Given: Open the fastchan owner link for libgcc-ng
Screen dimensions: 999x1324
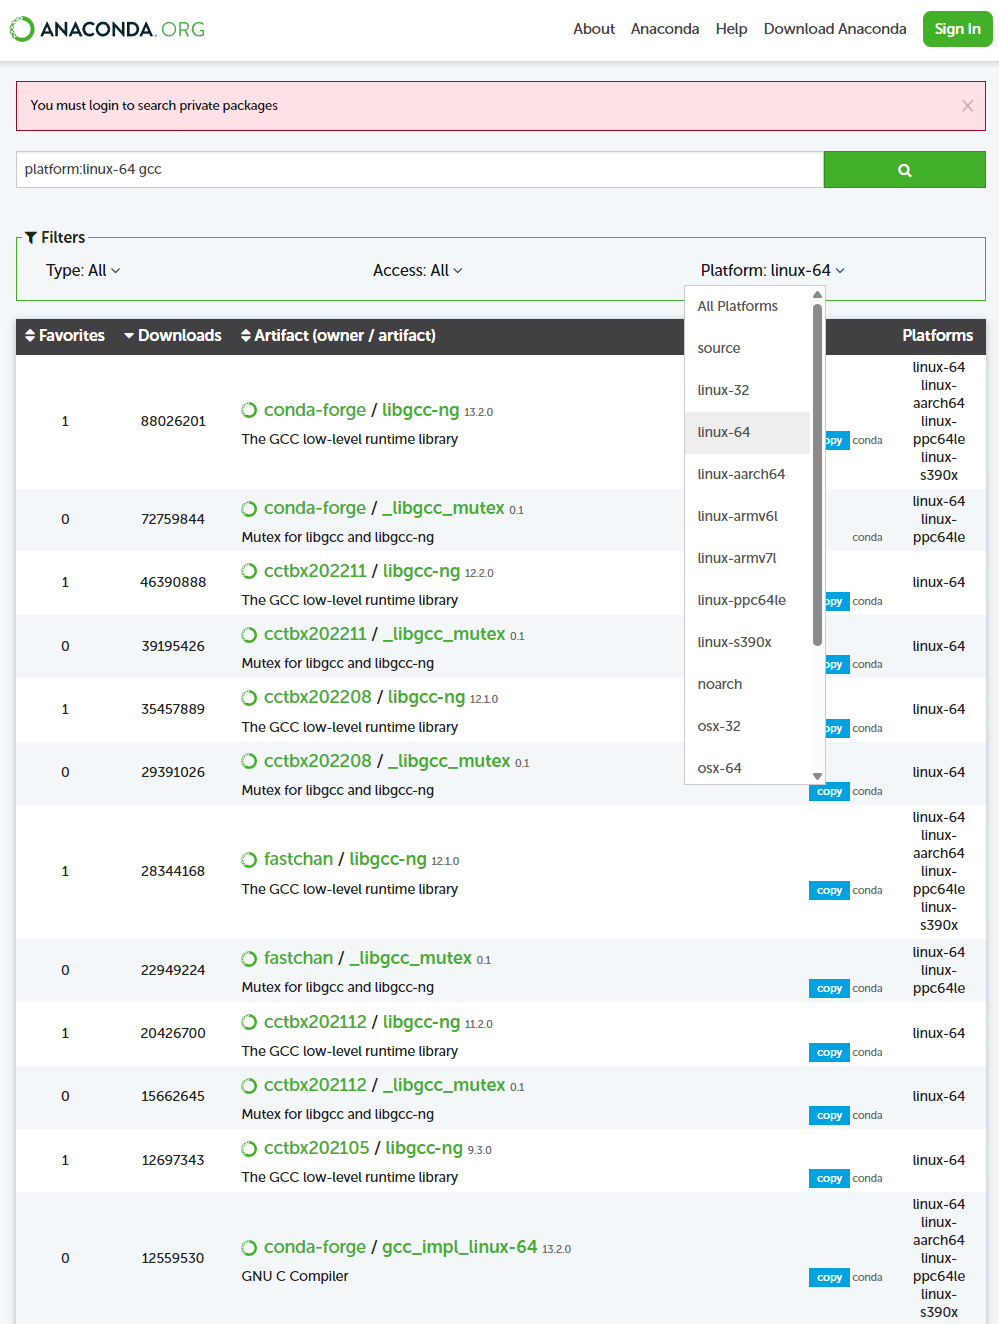Looking at the screenshot, I should [x=298, y=859].
